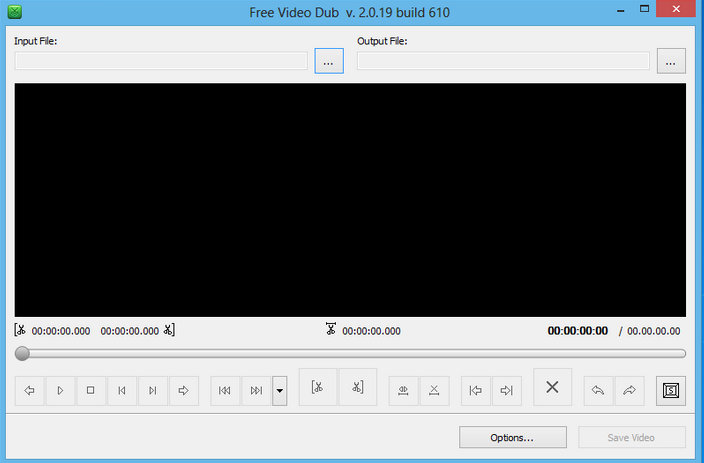The image size is (704, 463).
Task: Click the select-all range toolbar button
Action: [x=403, y=391]
